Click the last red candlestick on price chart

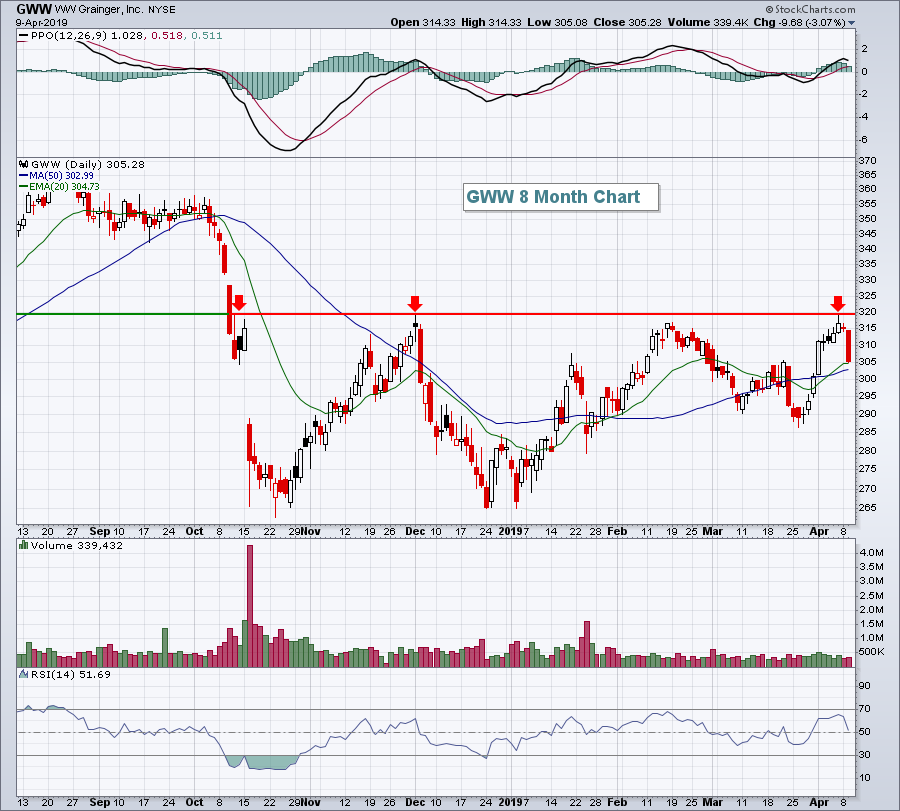coord(848,346)
